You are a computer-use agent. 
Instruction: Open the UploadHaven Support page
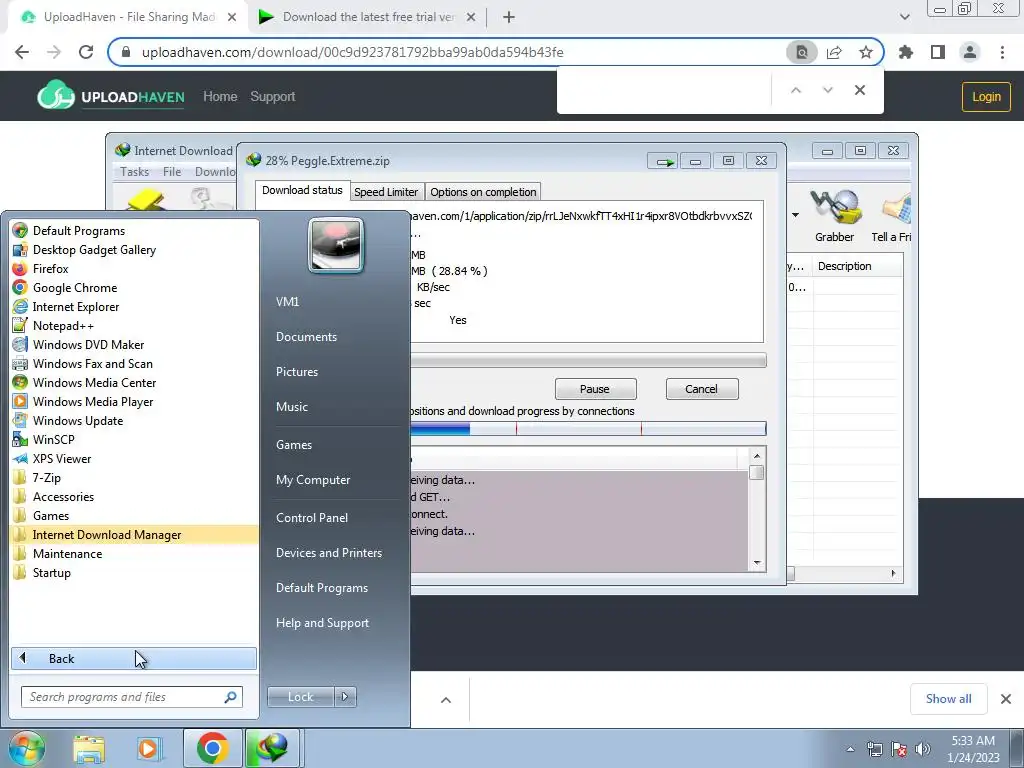click(272, 97)
